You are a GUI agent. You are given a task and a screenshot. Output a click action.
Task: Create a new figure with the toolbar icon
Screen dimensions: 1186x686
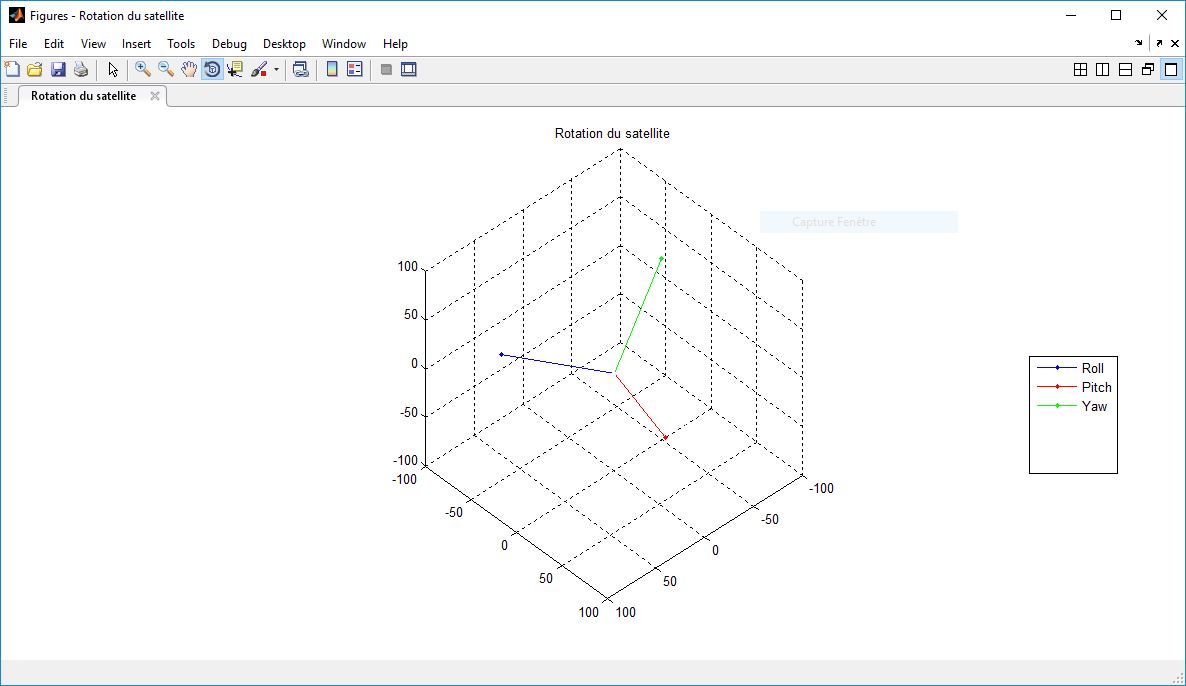point(12,70)
